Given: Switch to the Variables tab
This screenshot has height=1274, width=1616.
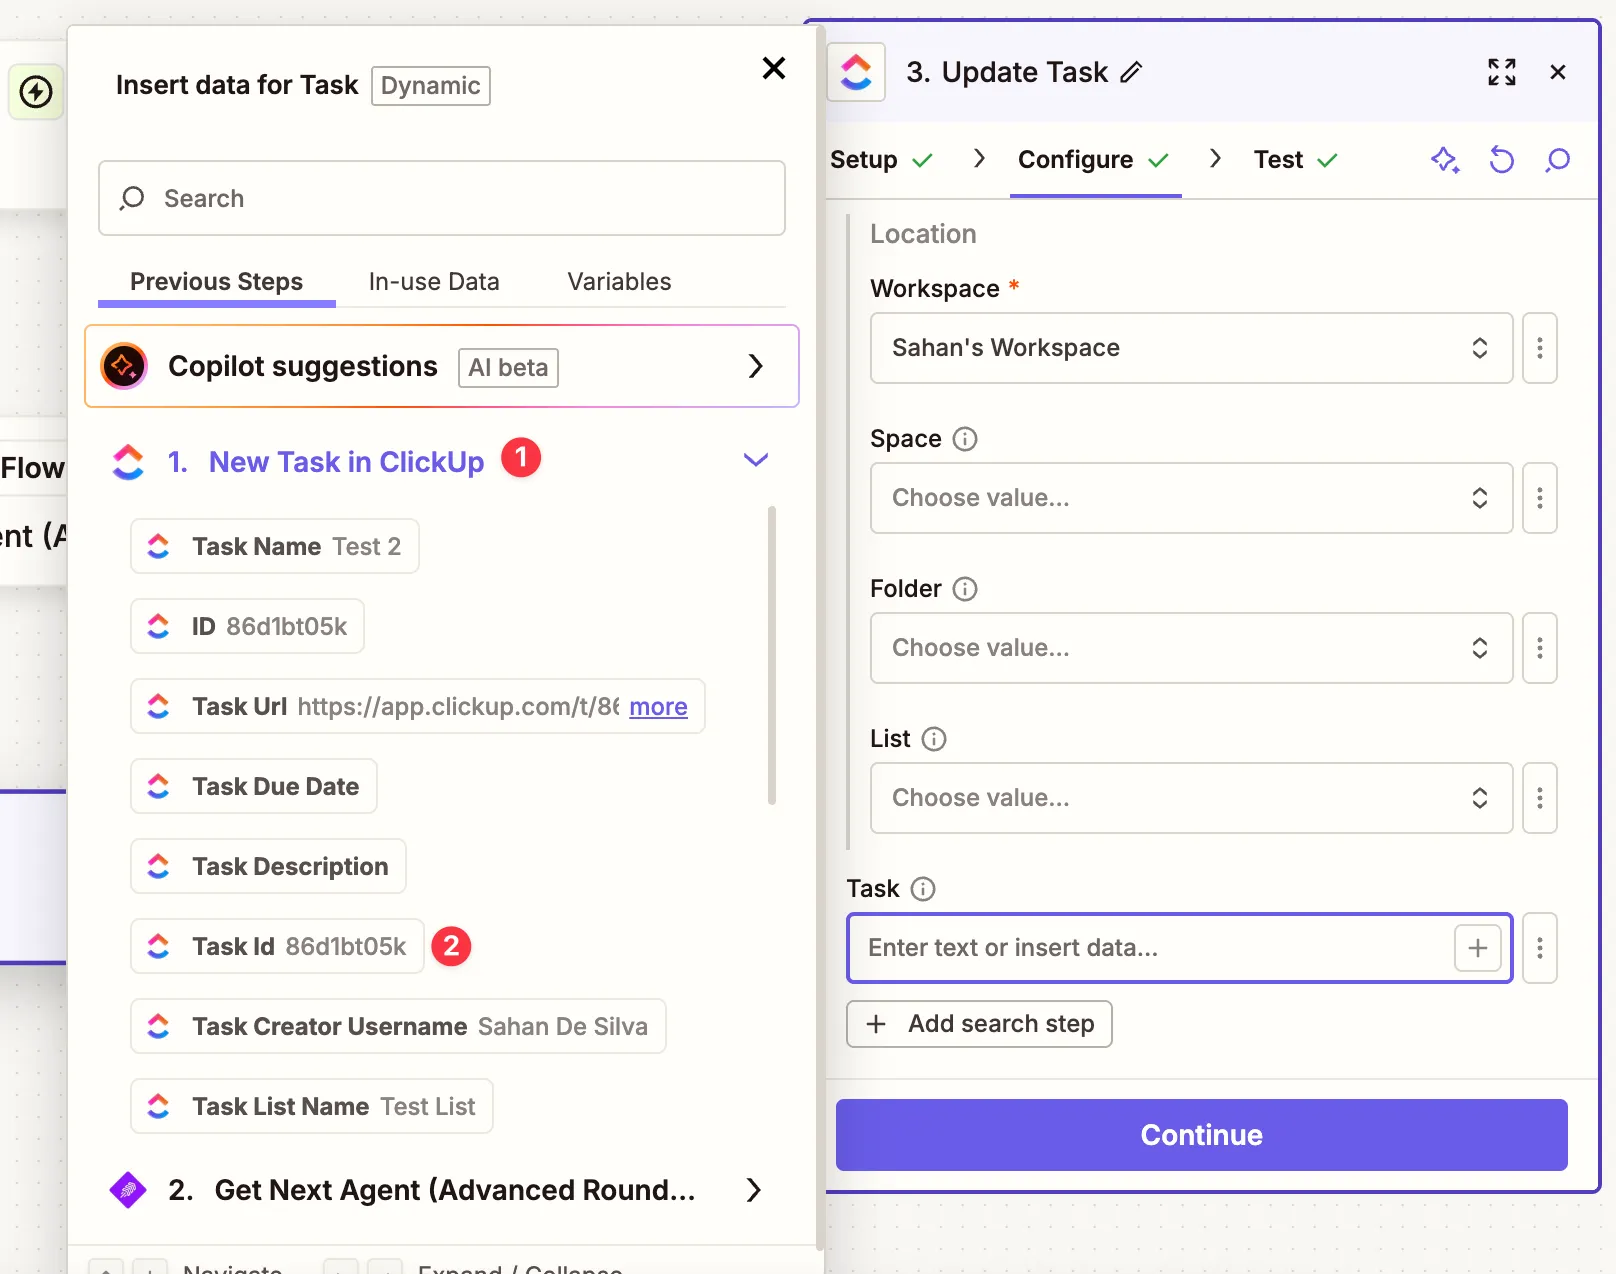Looking at the screenshot, I should click(619, 282).
